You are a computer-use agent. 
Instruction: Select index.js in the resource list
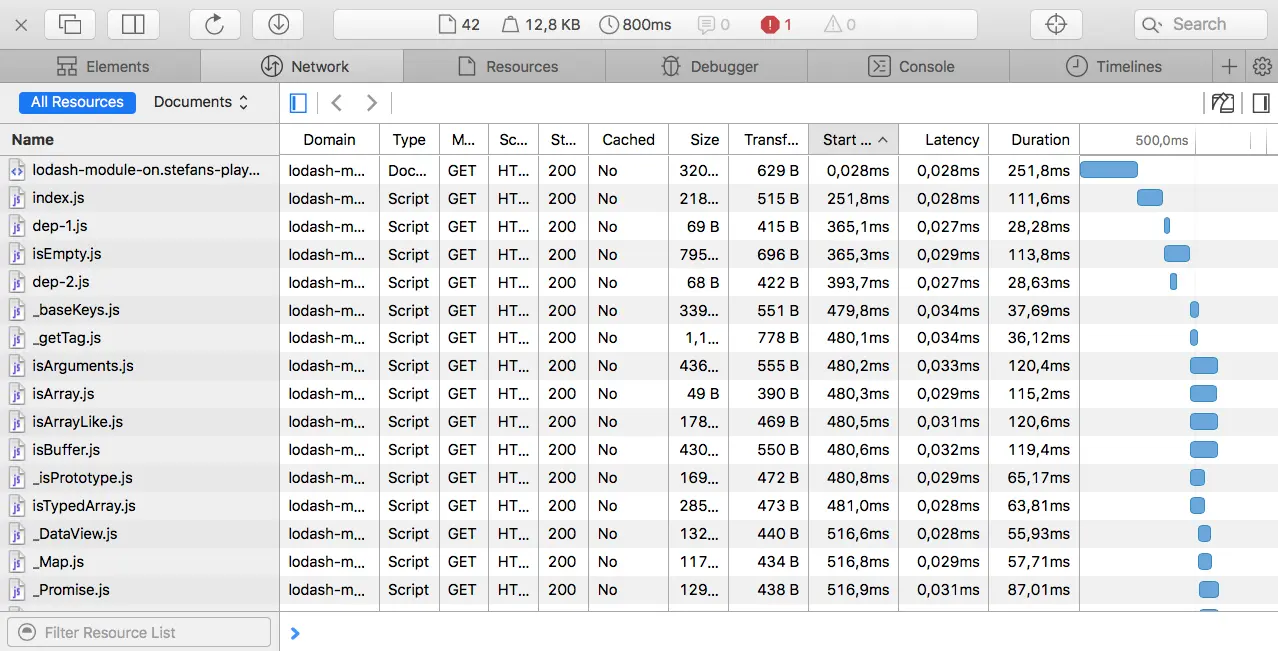tap(140, 198)
